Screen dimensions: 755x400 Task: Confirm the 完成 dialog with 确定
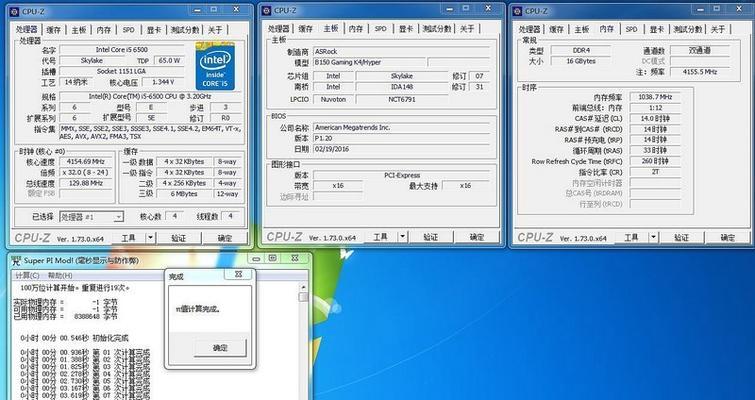(220, 348)
